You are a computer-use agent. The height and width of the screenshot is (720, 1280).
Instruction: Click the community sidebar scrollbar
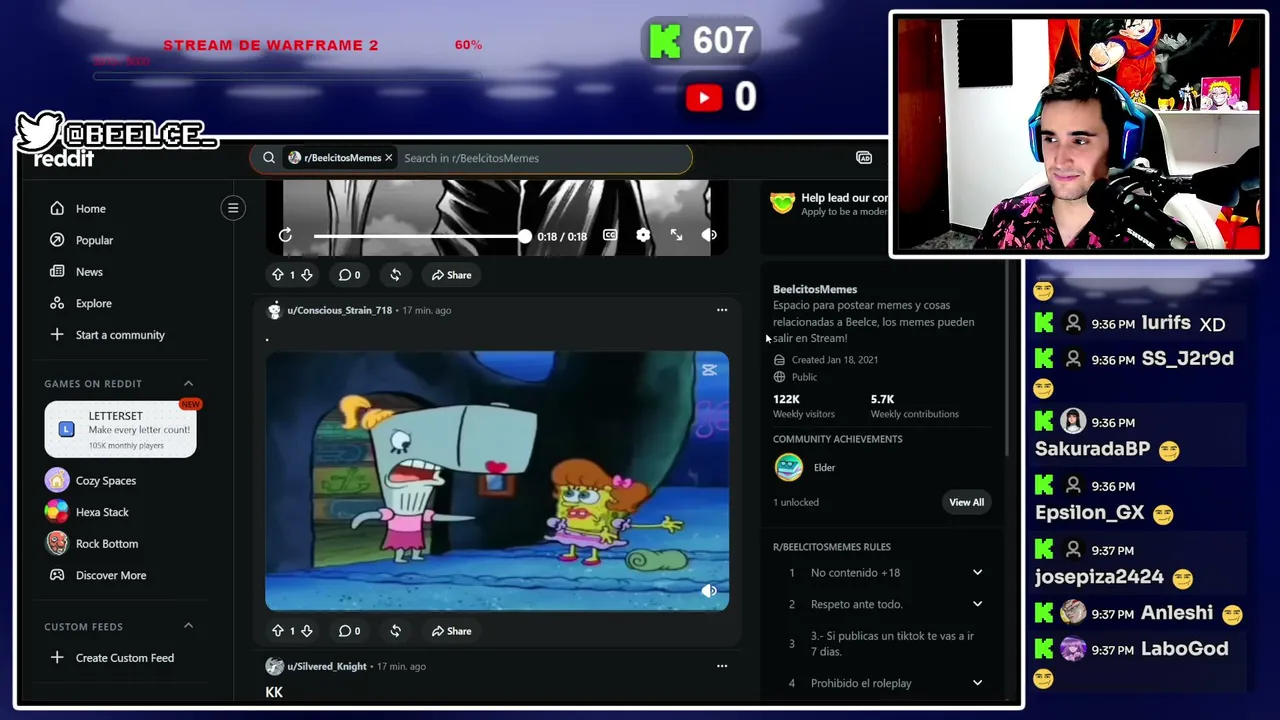coord(1005,360)
